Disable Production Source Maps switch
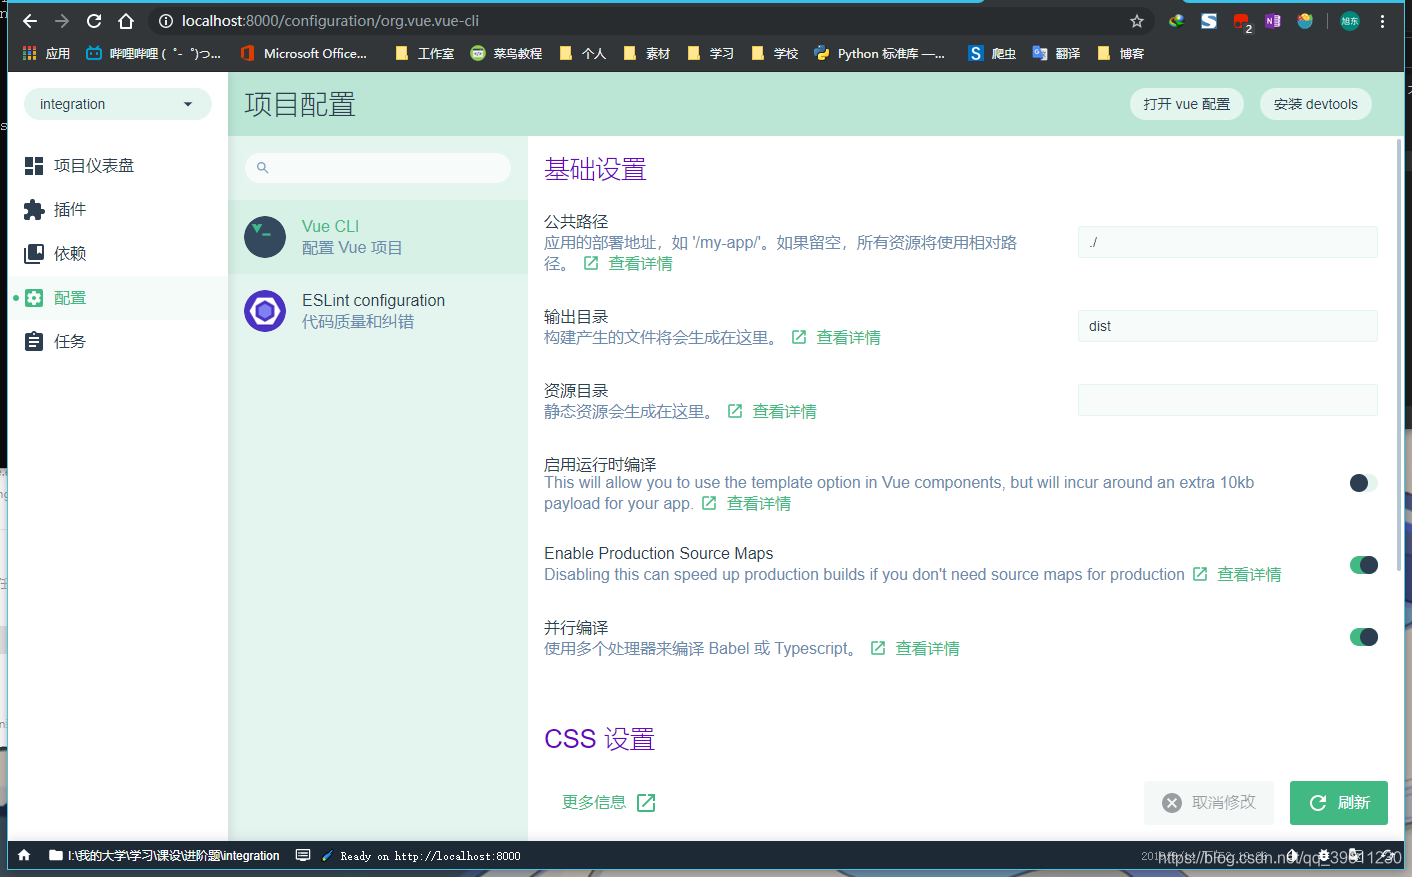1412x877 pixels. pos(1364,565)
